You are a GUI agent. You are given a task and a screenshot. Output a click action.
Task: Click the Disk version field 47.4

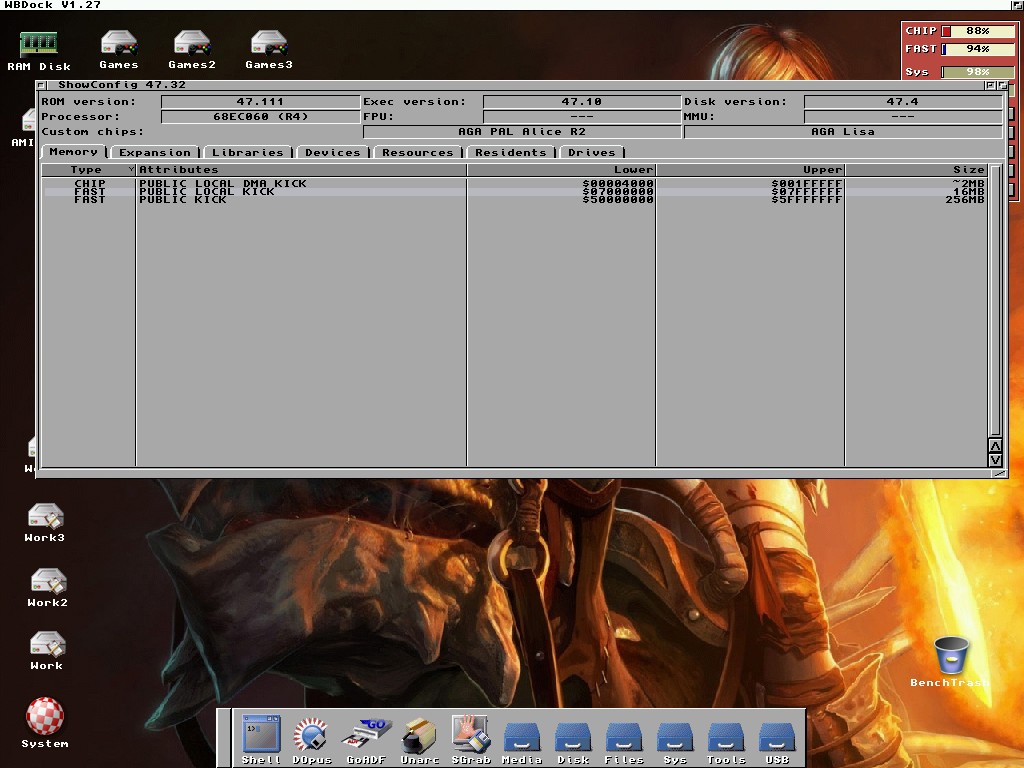903,102
